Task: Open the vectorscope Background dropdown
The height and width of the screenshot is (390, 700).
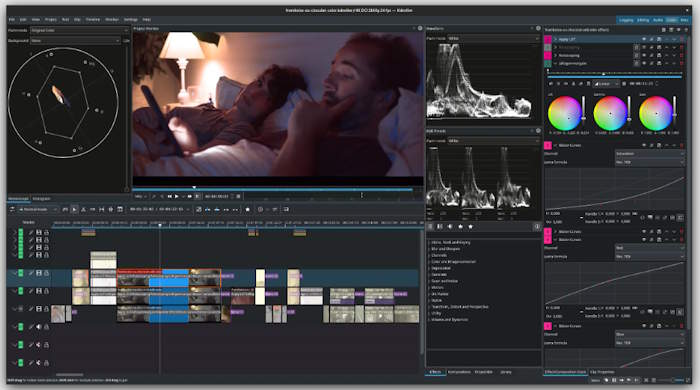Action: point(75,41)
